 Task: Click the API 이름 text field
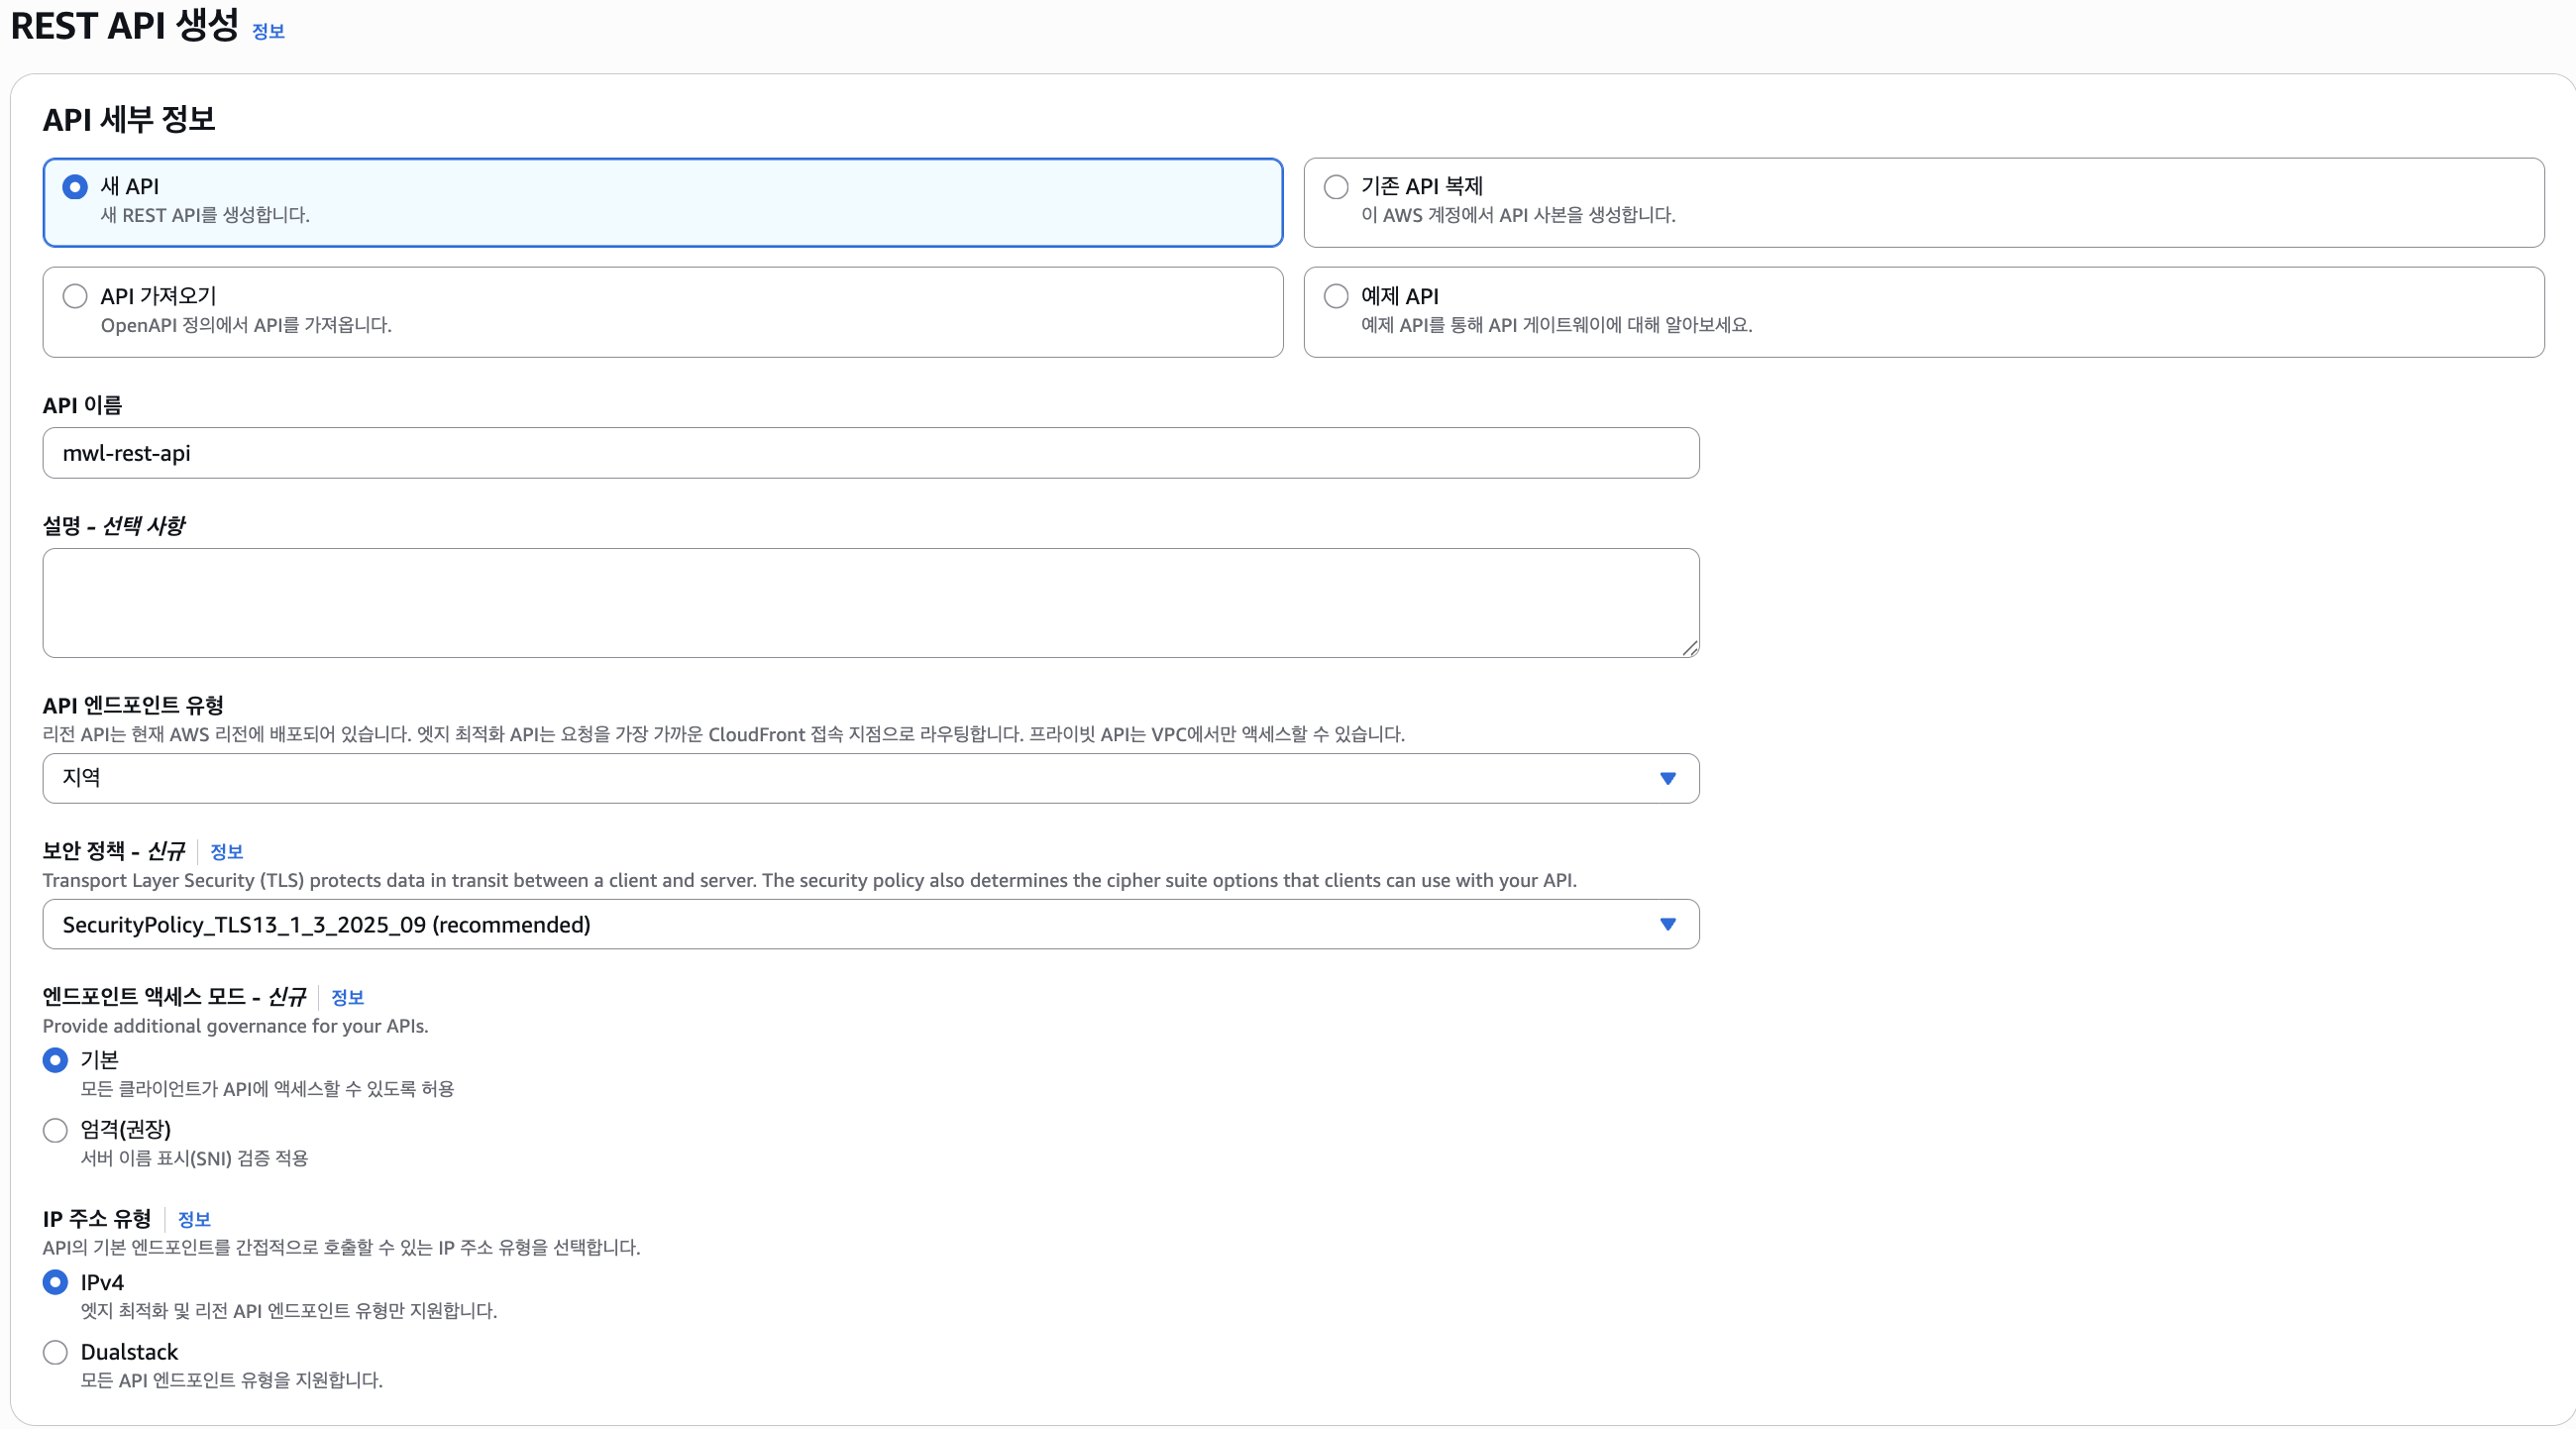[x=870, y=453]
